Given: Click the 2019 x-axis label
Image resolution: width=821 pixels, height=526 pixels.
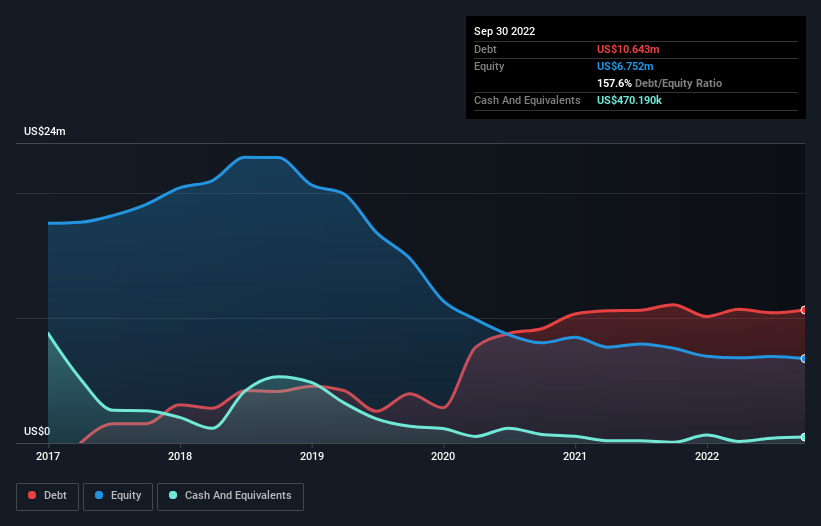Looking at the screenshot, I should coord(312,456).
